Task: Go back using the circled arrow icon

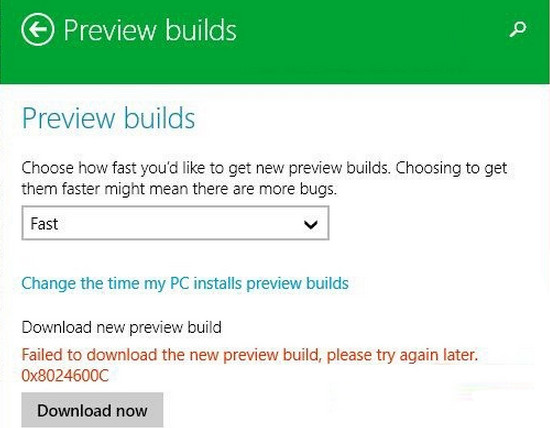Action: (38, 29)
